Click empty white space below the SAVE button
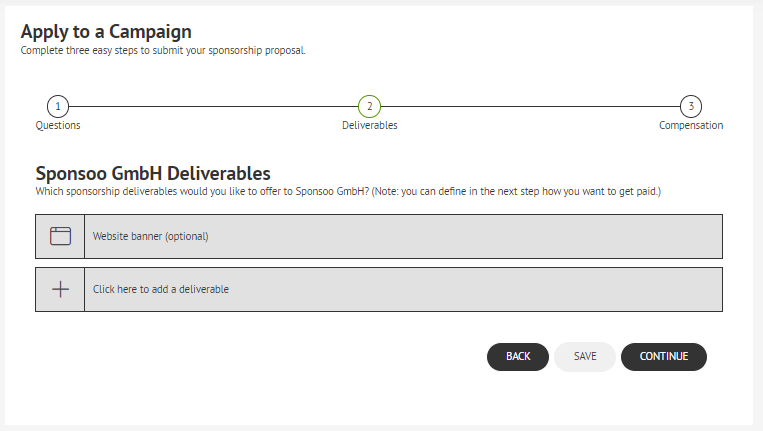The height and width of the screenshot is (431, 763). [x=585, y=398]
